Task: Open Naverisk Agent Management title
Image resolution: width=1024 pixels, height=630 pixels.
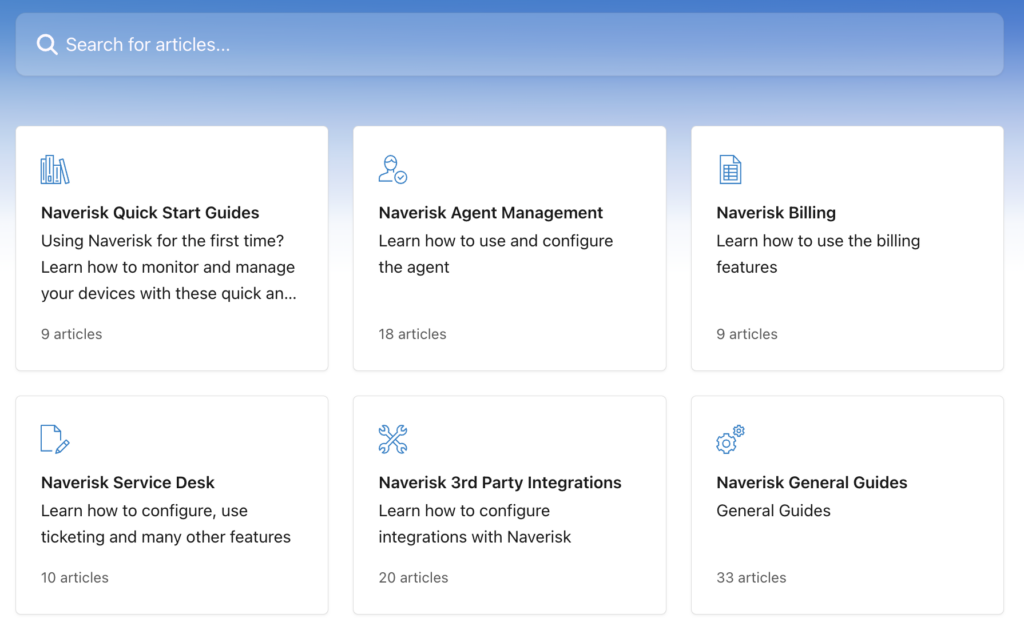Action: tap(490, 213)
